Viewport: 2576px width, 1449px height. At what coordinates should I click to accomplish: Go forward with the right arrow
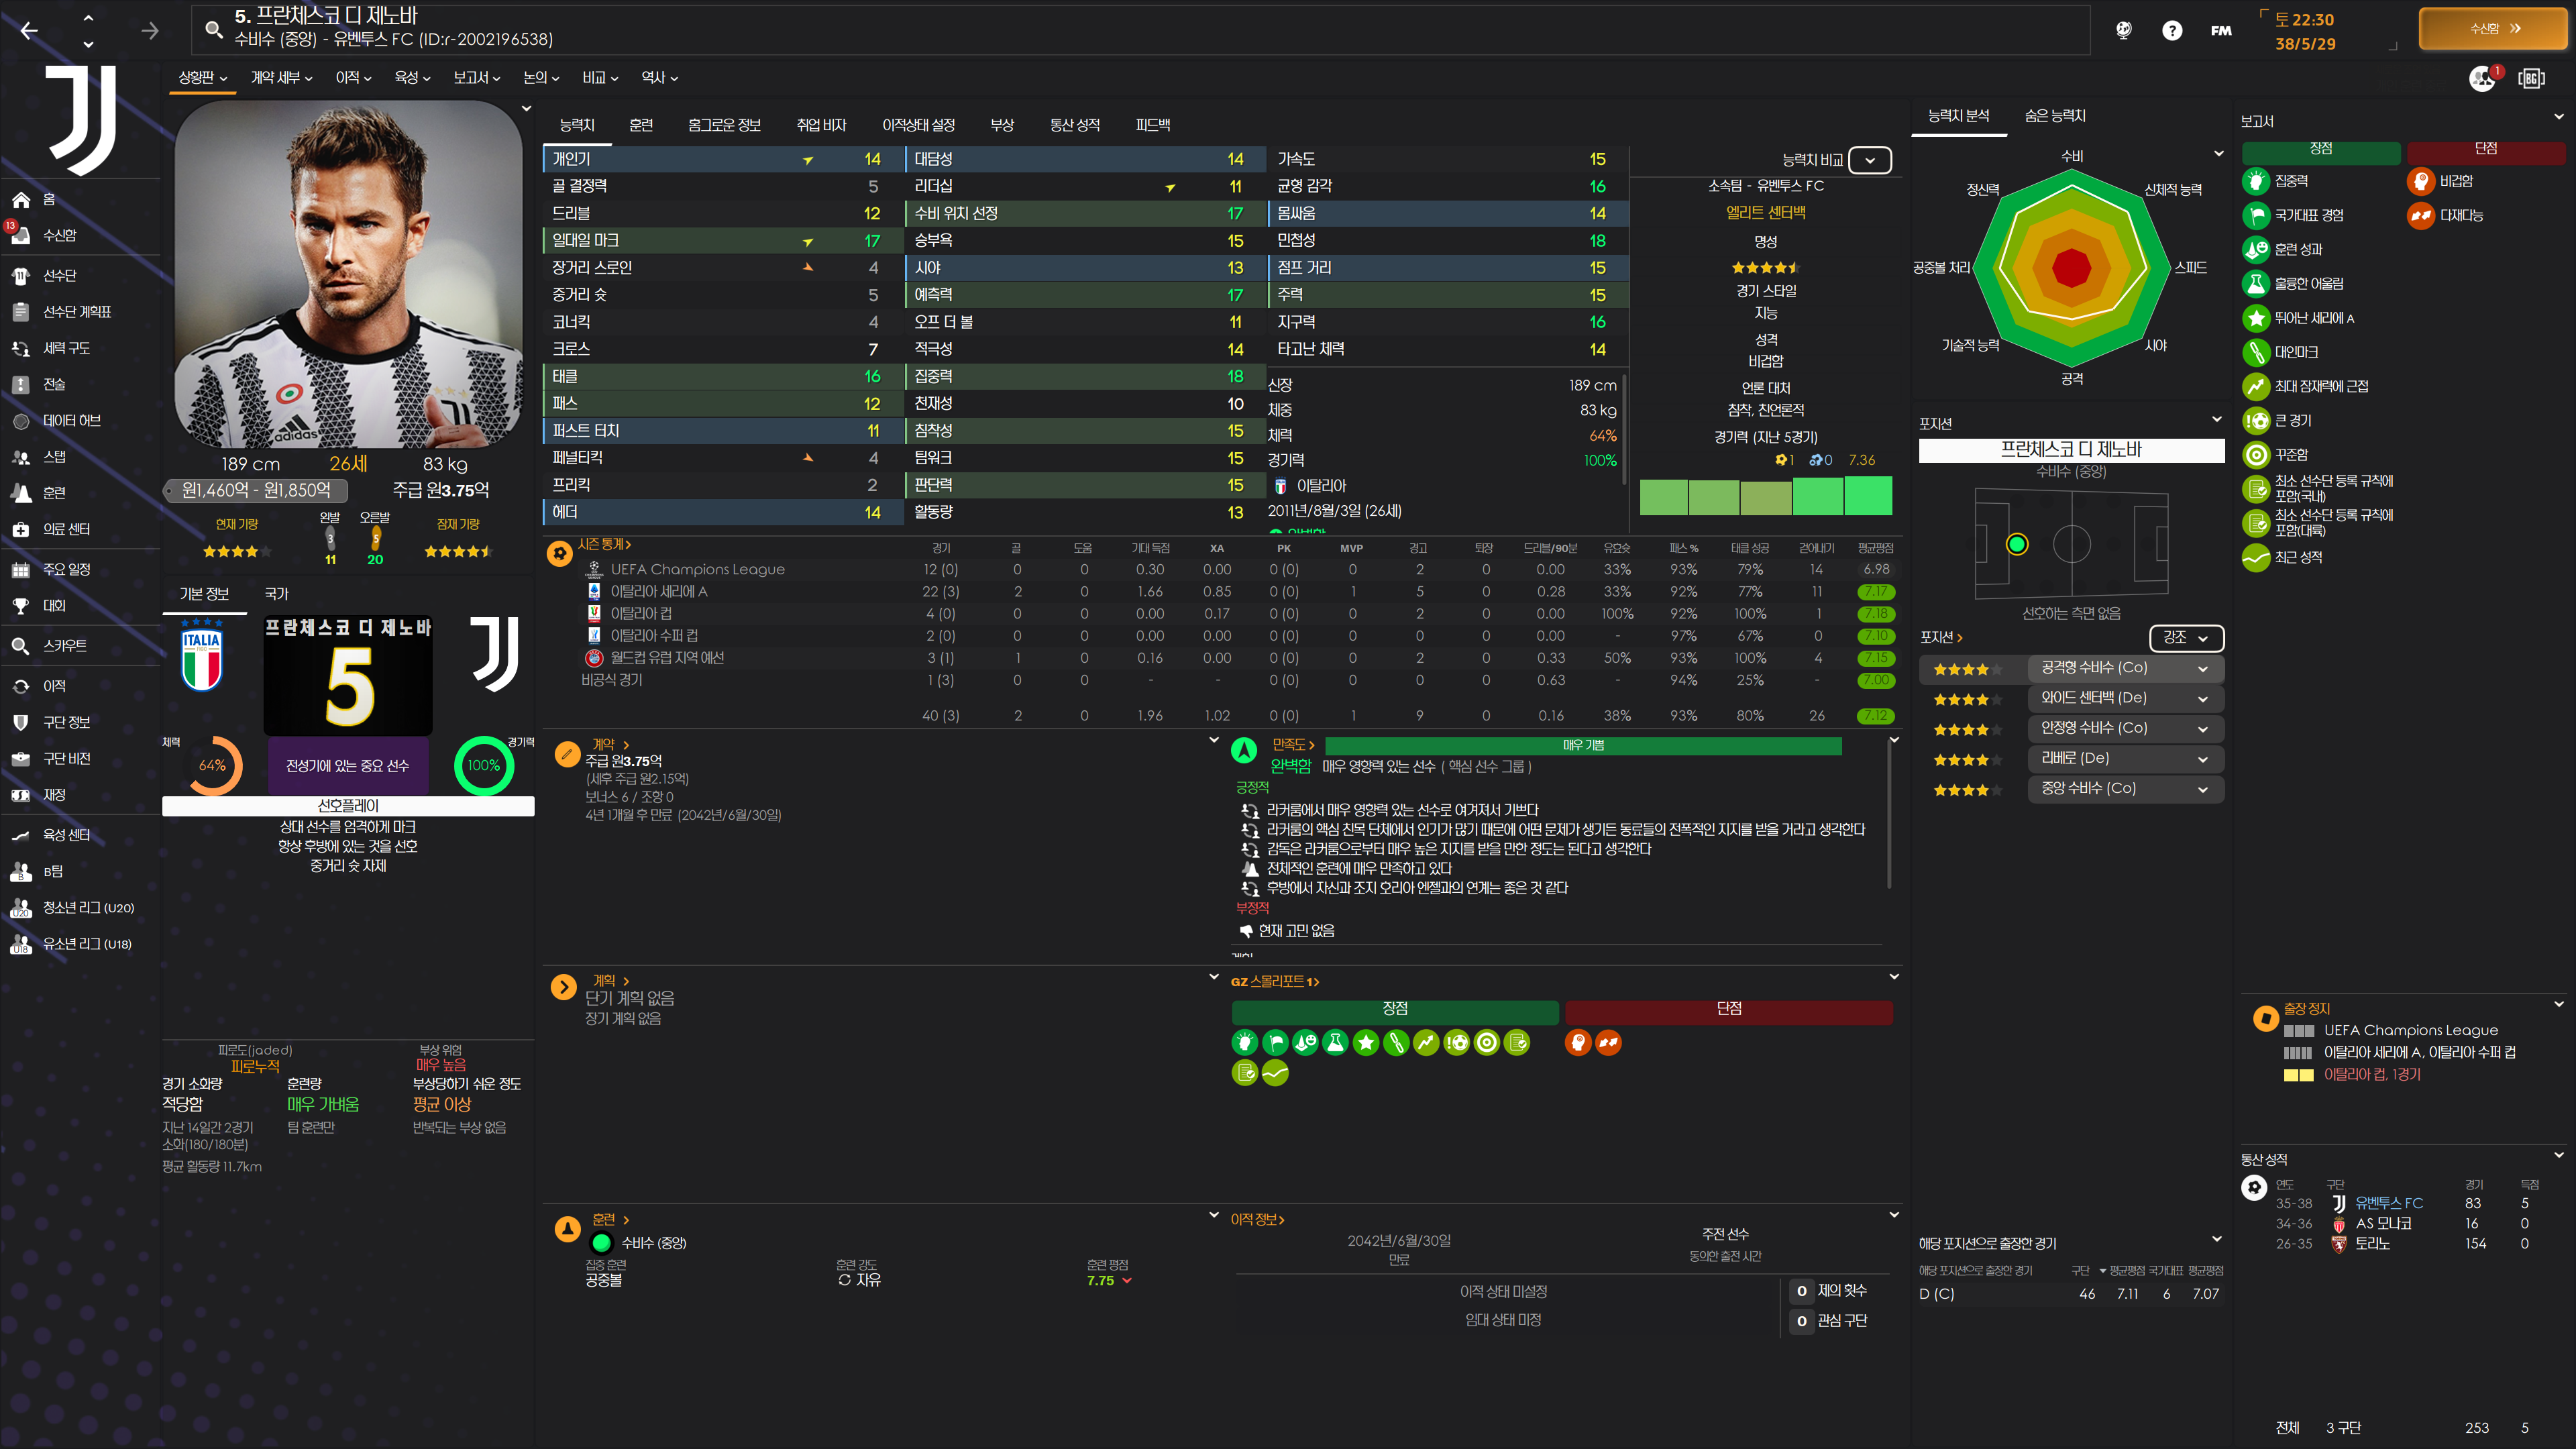pyautogui.click(x=149, y=30)
